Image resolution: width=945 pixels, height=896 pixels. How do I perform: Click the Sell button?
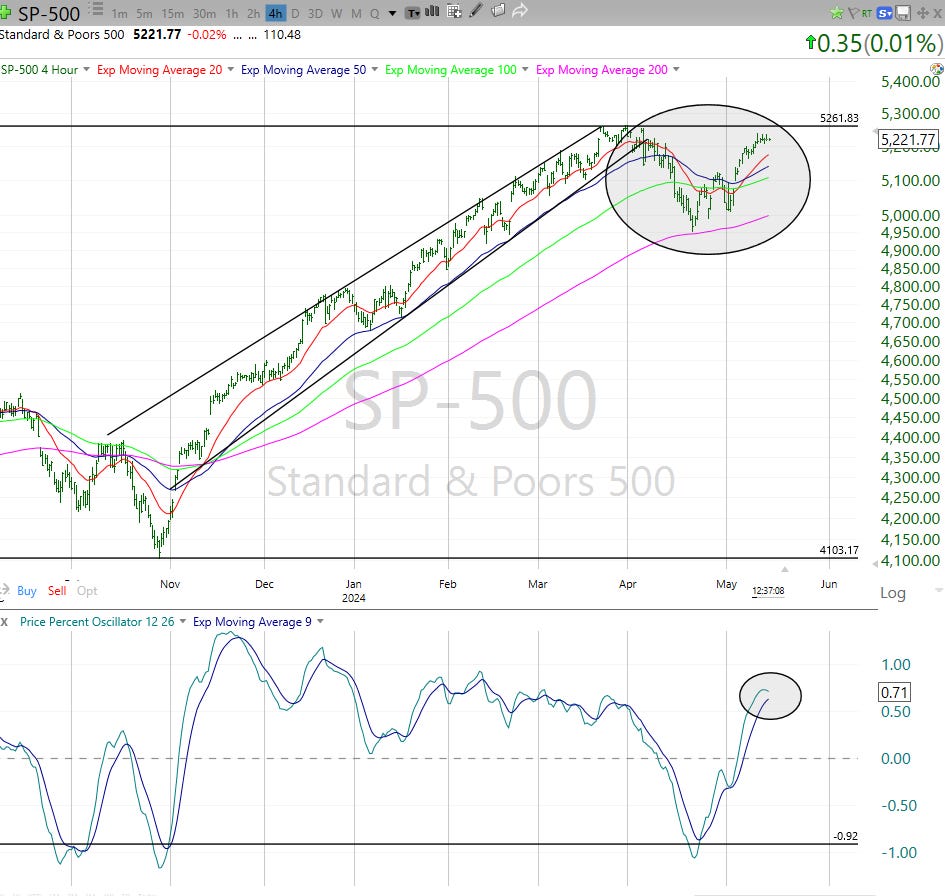[57, 591]
